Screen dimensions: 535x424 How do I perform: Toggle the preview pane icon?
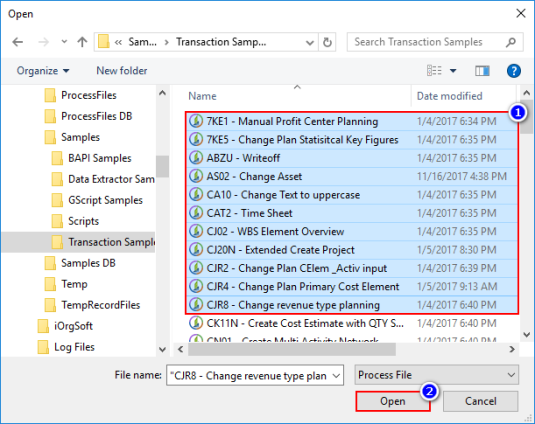[x=482, y=71]
